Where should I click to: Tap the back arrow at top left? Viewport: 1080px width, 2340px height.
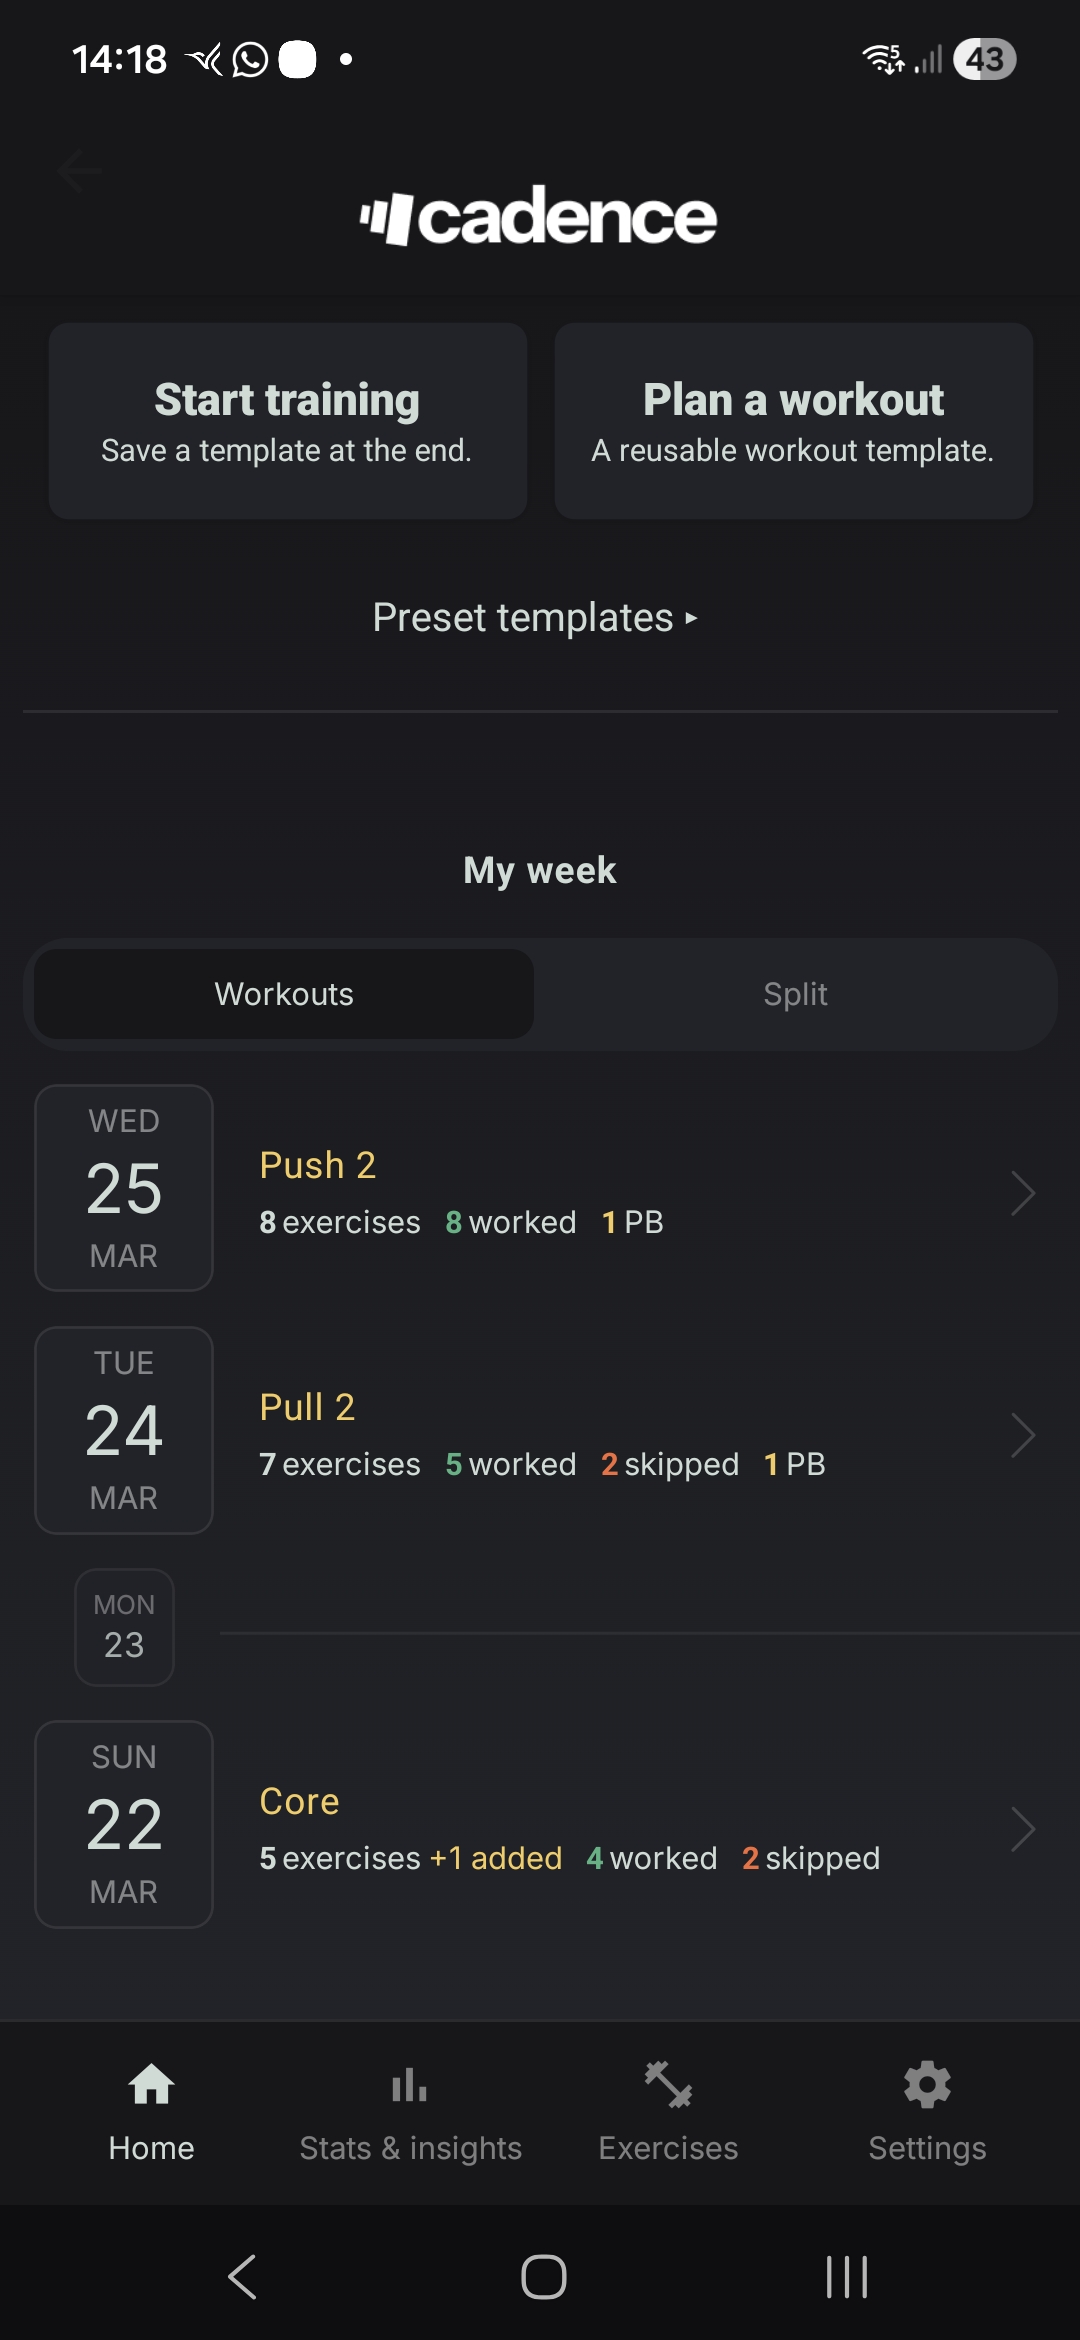coord(79,170)
